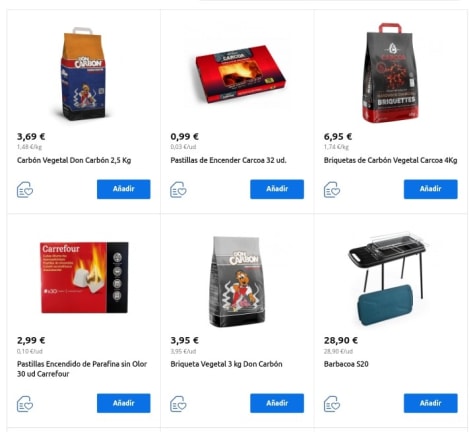Open Don Carbón 2,5 Kg bag image
This screenshot has height=432, width=475.
pyautogui.click(x=83, y=74)
